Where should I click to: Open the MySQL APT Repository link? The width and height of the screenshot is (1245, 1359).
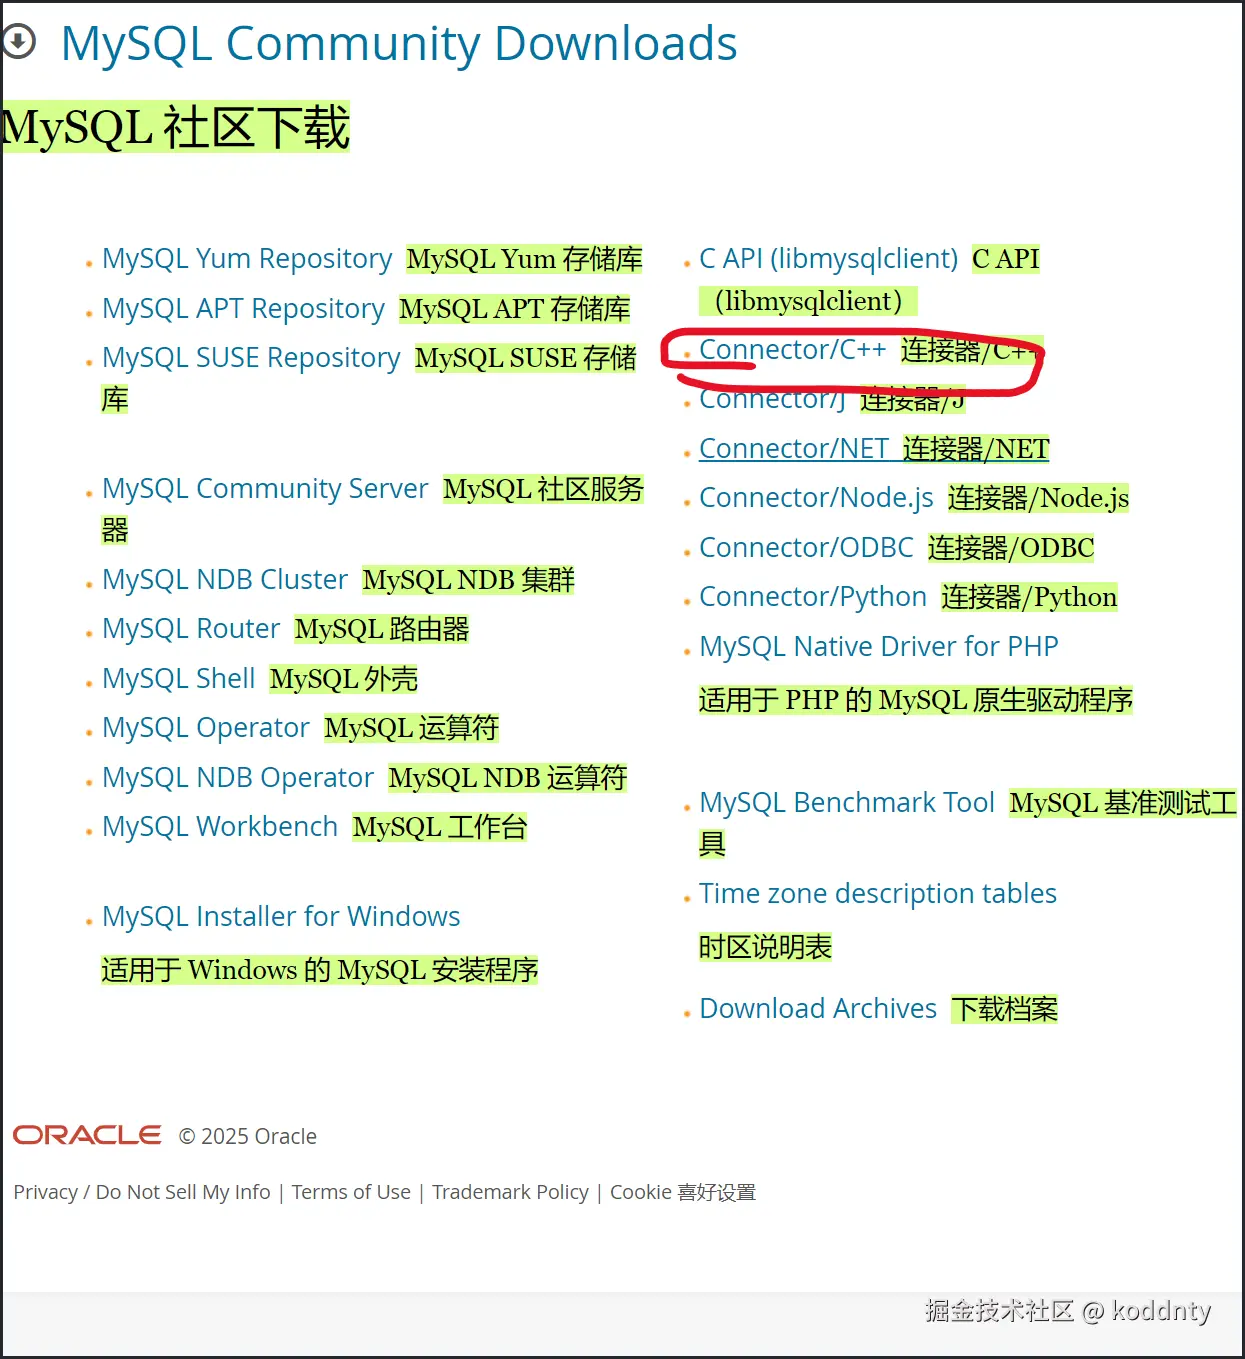coord(243,309)
